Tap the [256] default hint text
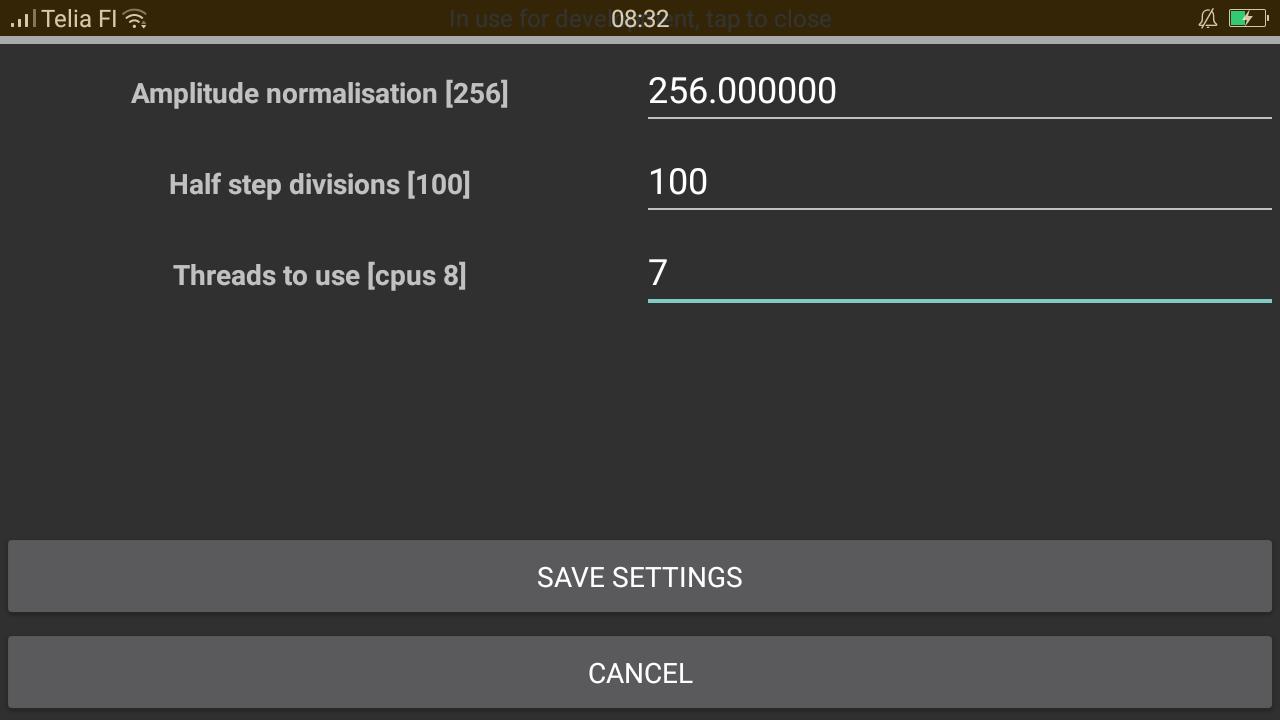The width and height of the screenshot is (1280, 720). 477,94
